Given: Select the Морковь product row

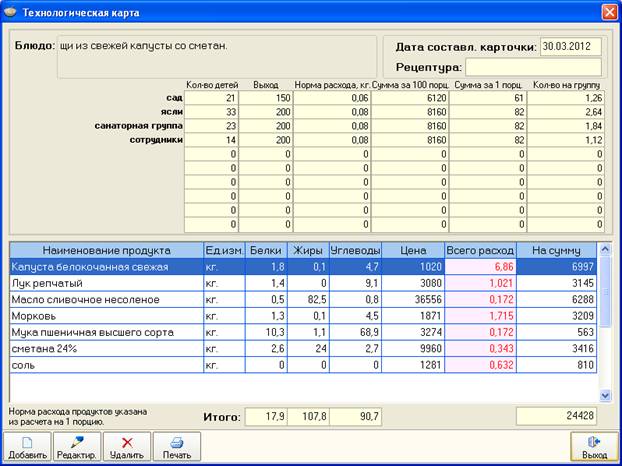Looking at the screenshot, I should [x=303, y=316].
